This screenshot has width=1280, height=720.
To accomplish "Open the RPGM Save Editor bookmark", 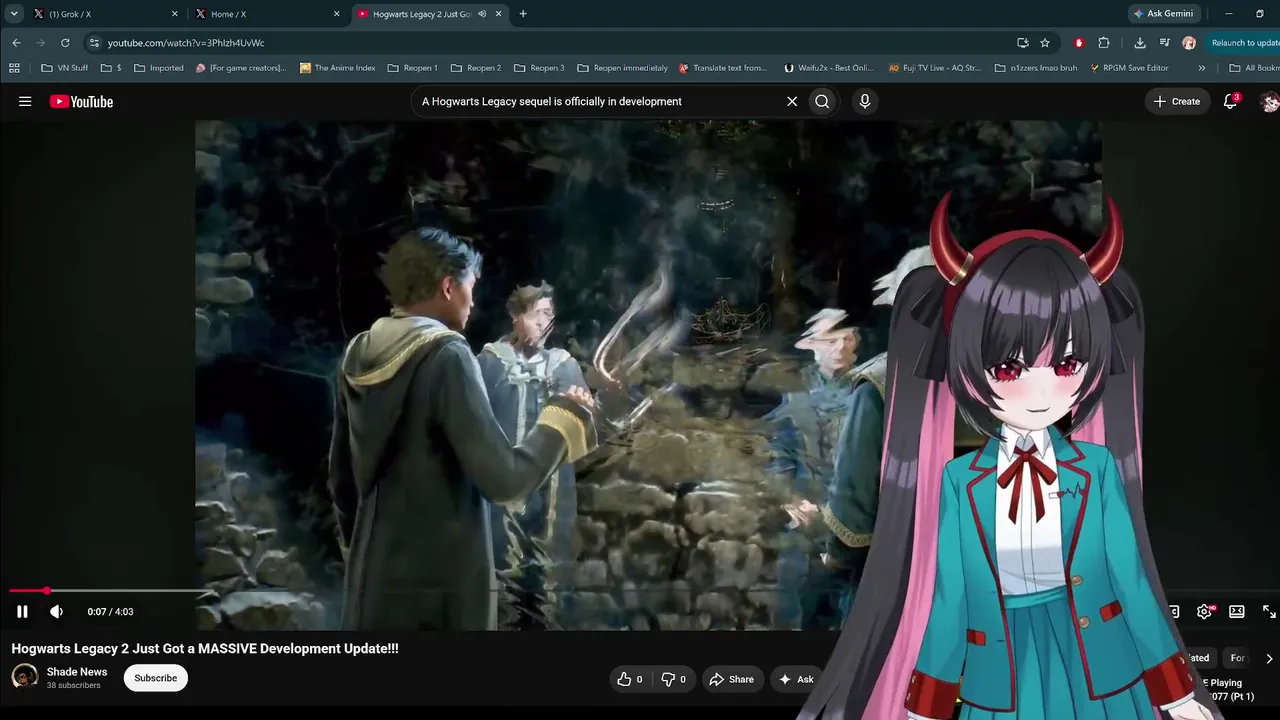I will [1129, 68].
